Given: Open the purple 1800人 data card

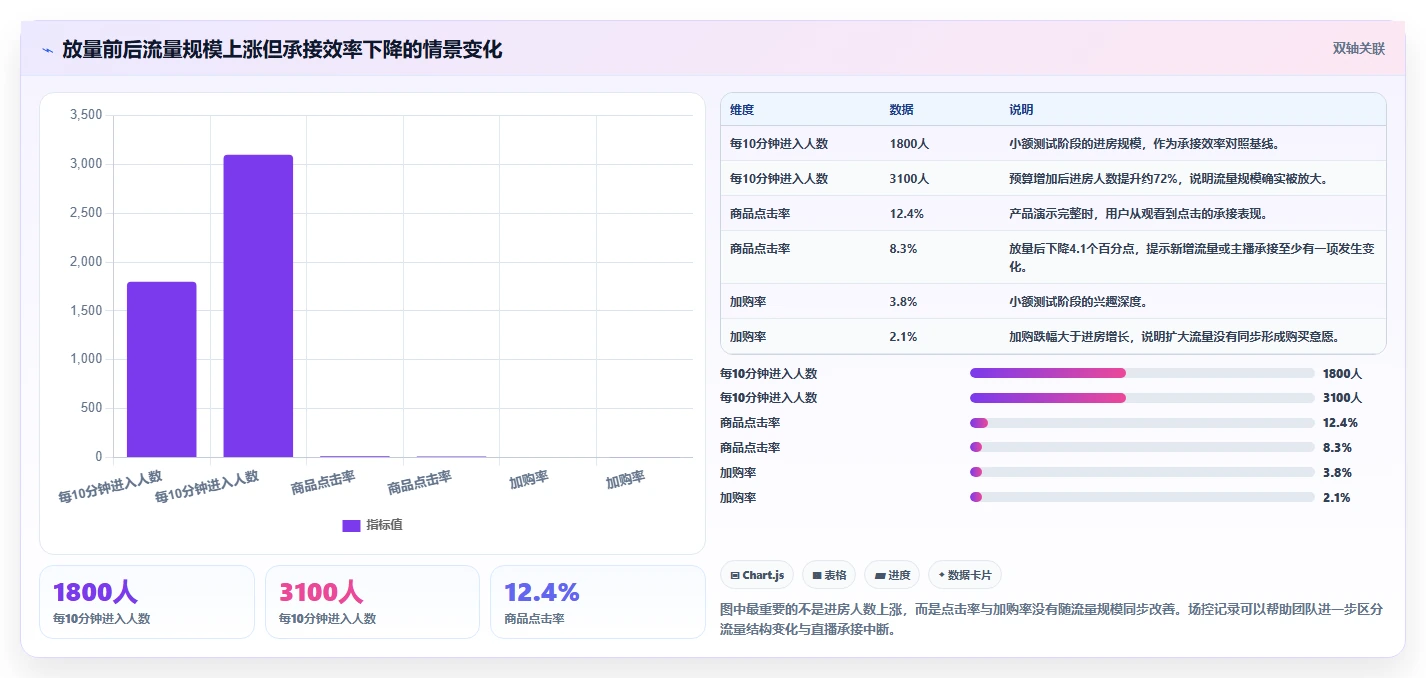Looking at the screenshot, I should click(x=147, y=602).
